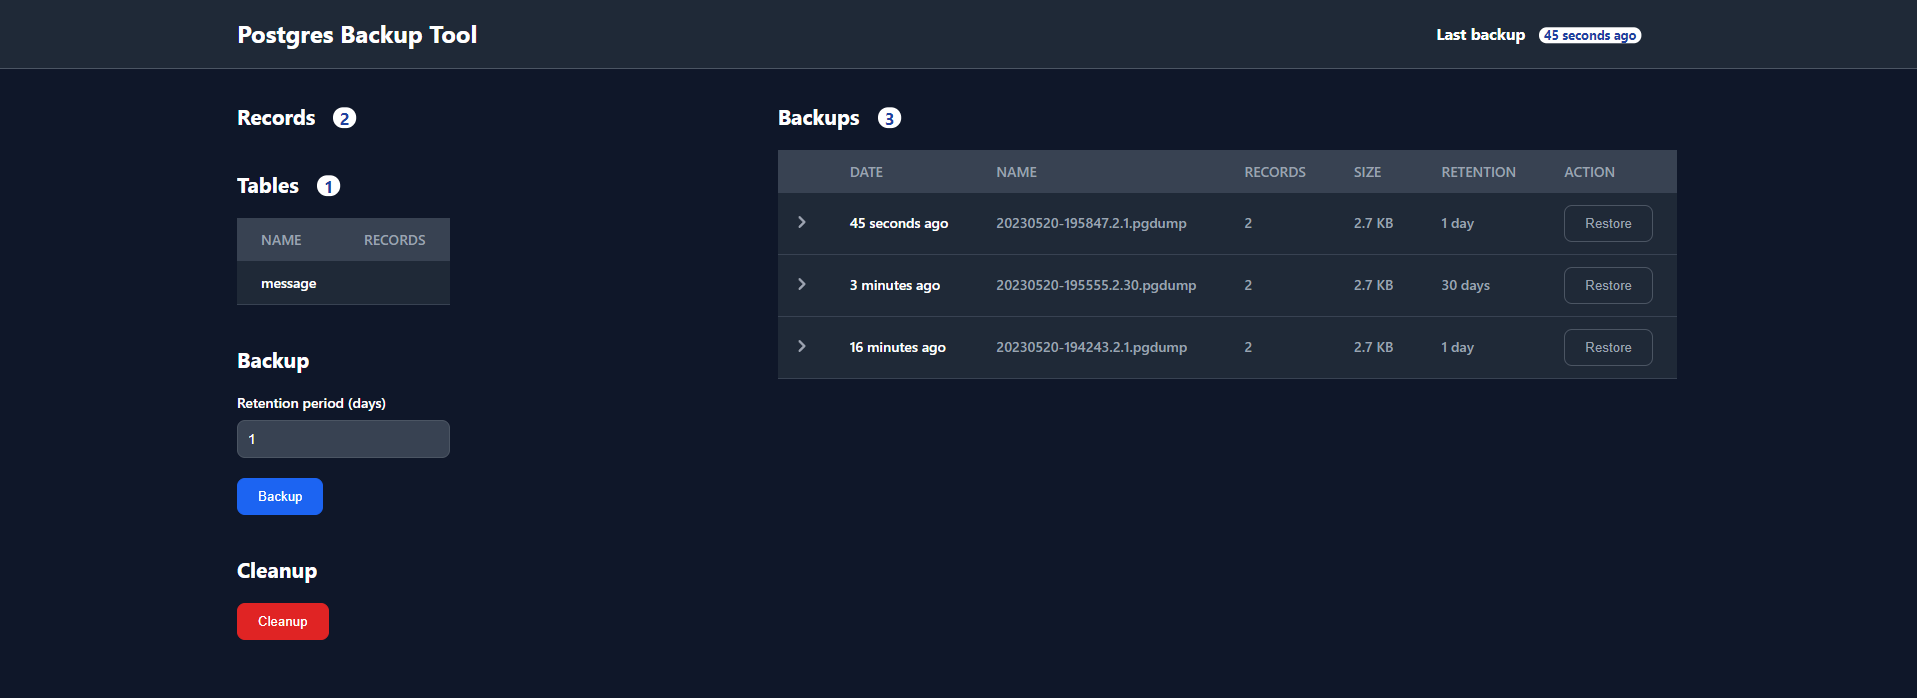Click the NAME header in Tables
Viewport: 1917px width, 698px height.
coord(281,240)
